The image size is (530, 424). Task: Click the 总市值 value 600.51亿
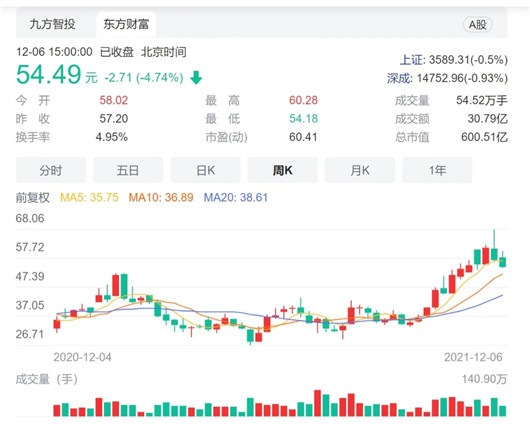click(484, 137)
